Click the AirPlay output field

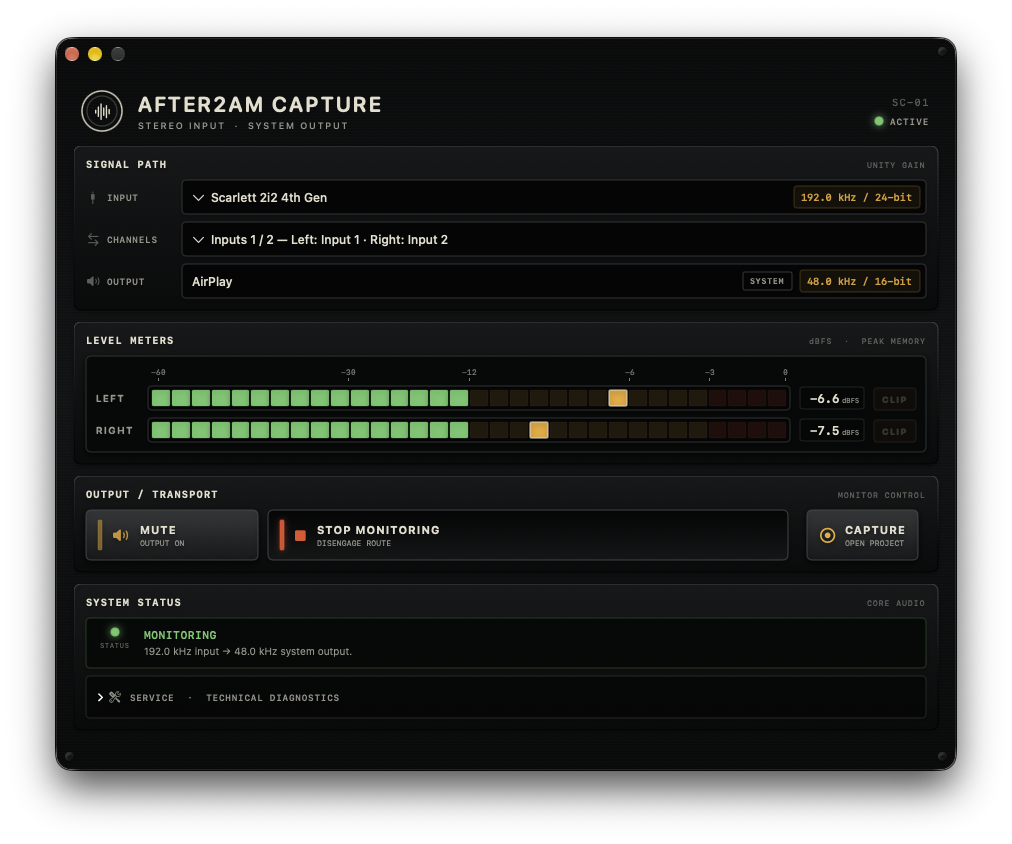tap(554, 281)
